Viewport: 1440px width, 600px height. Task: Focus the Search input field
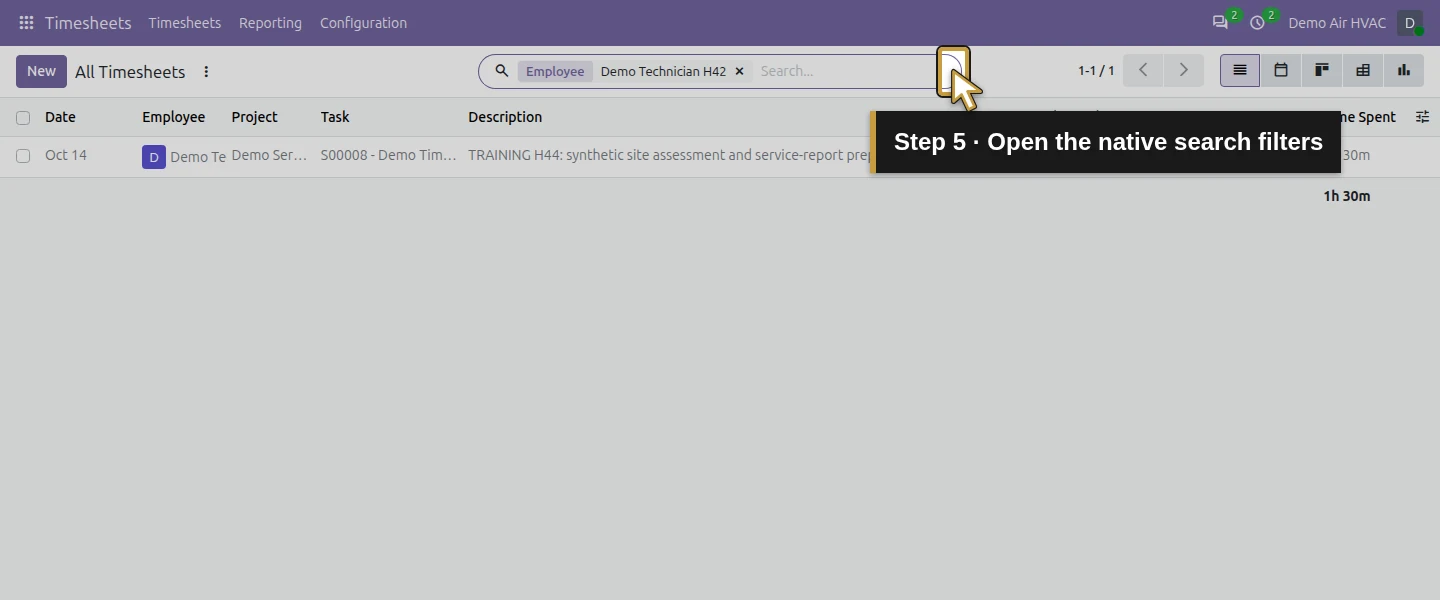(845, 71)
